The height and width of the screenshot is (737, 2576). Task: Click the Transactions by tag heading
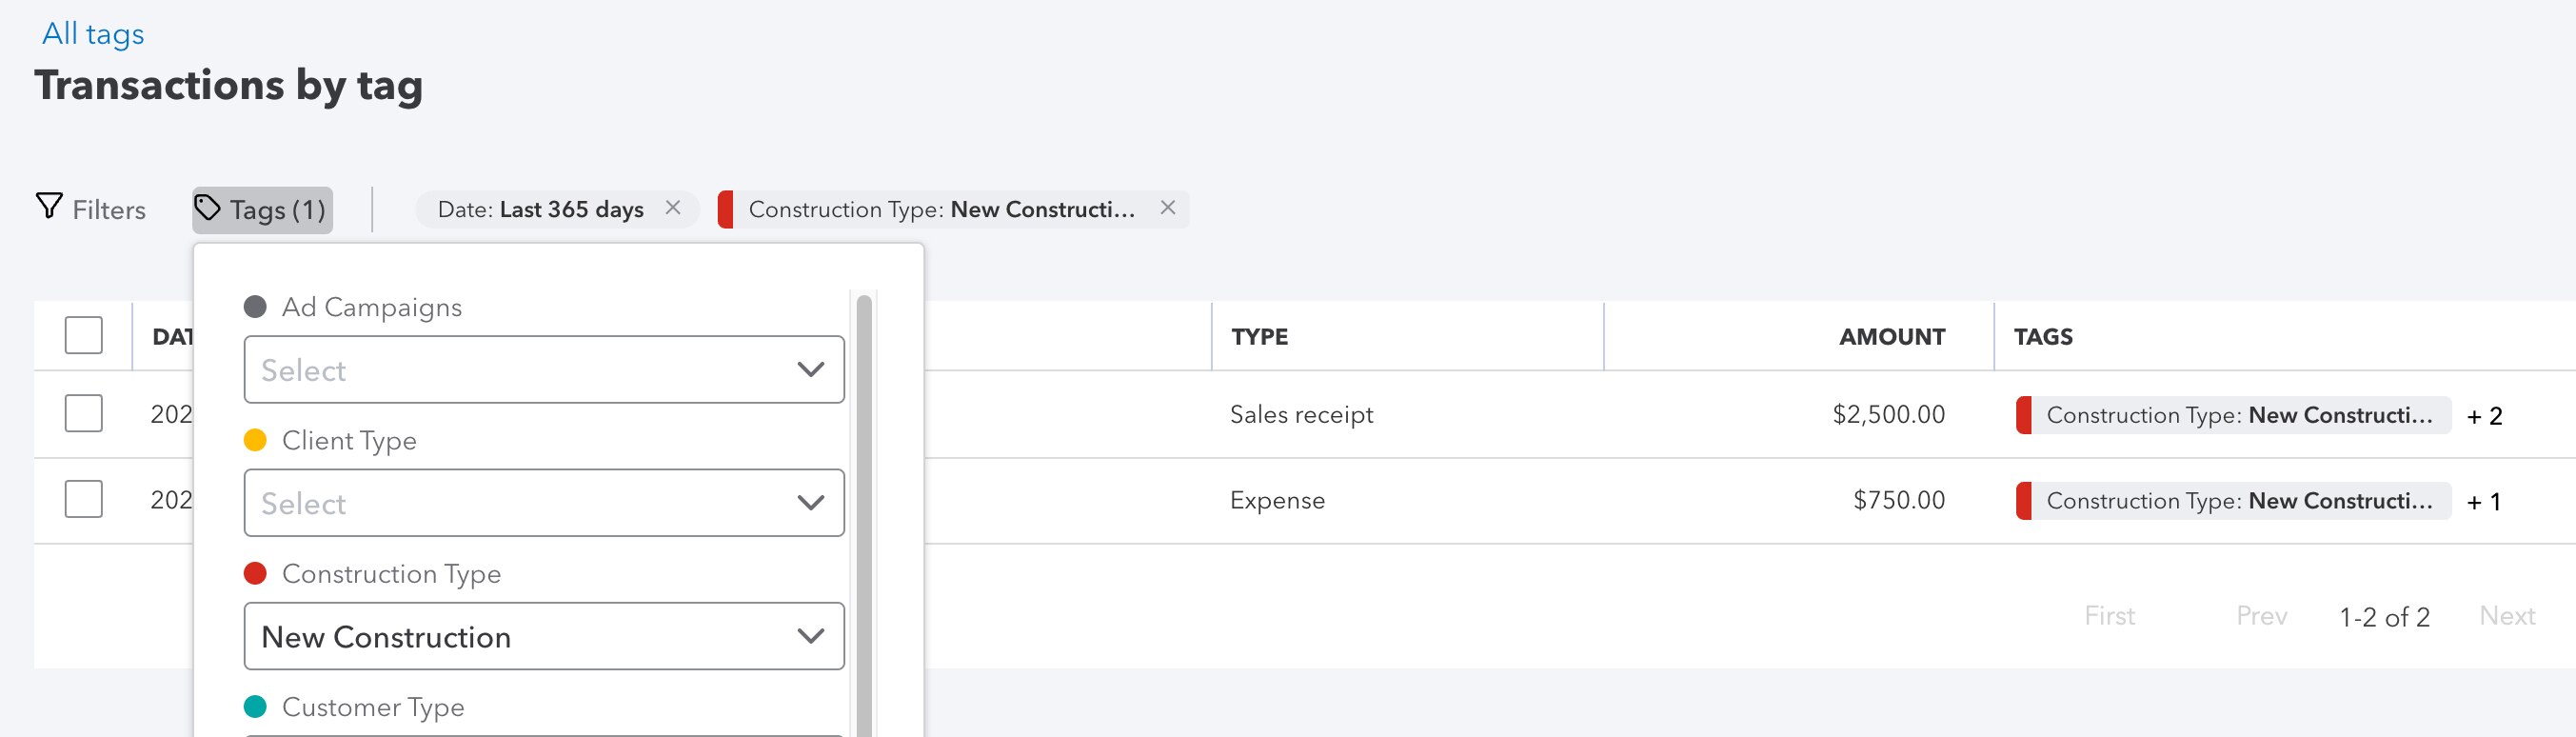[x=229, y=86]
